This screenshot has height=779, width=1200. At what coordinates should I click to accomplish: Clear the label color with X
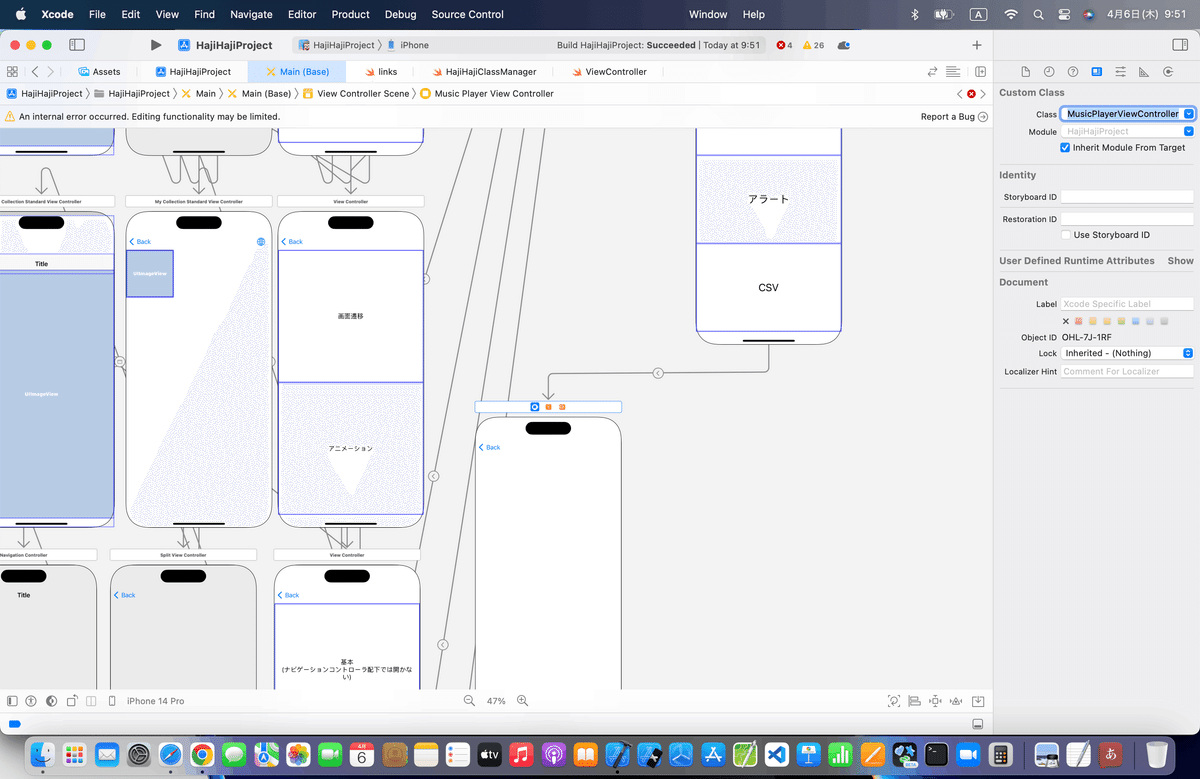[1065, 321]
